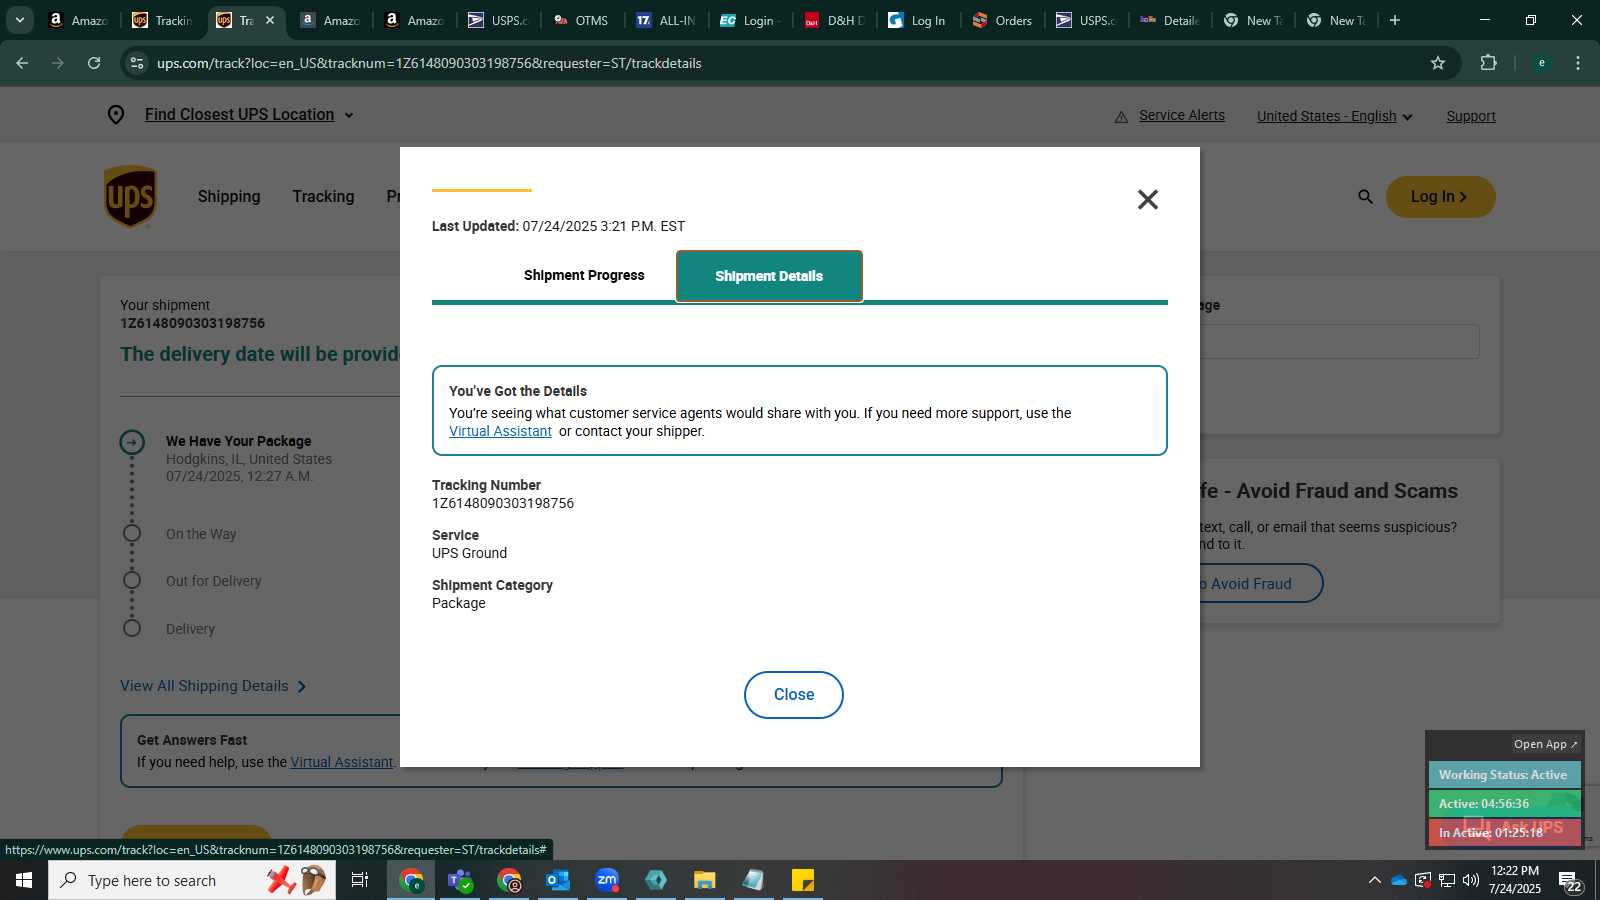Image resolution: width=1600 pixels, height=900 pixels.
Task: Click the UPS Ground service text
Action: [469, 553]
